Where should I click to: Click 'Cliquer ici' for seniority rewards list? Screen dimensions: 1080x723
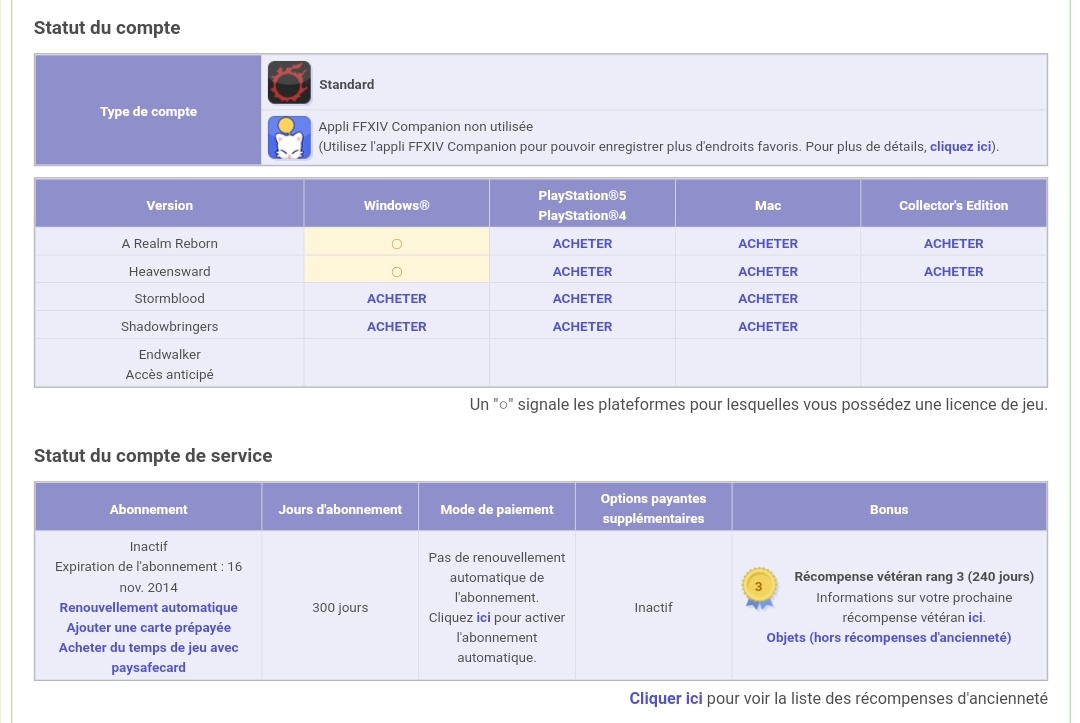point(665,698)
